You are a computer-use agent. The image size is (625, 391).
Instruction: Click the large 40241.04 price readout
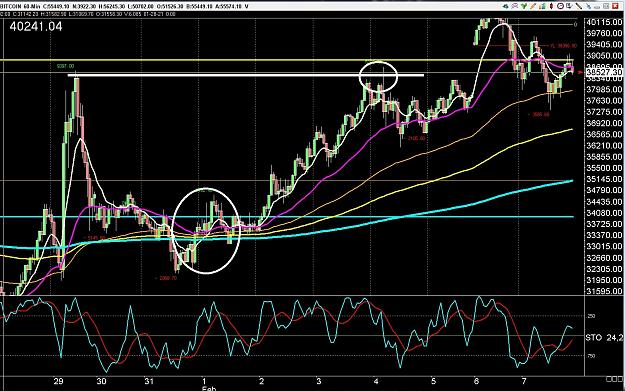pos(36,27)
